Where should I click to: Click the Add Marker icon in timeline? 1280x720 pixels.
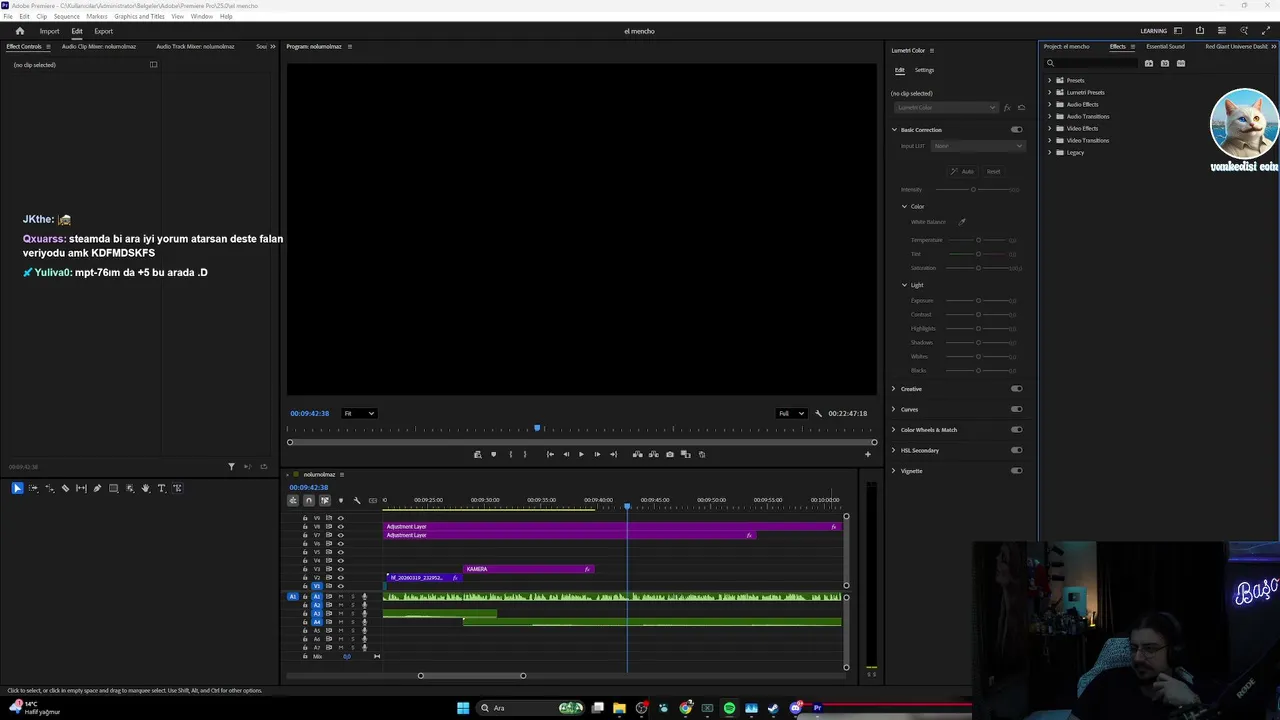pos(341,500)
